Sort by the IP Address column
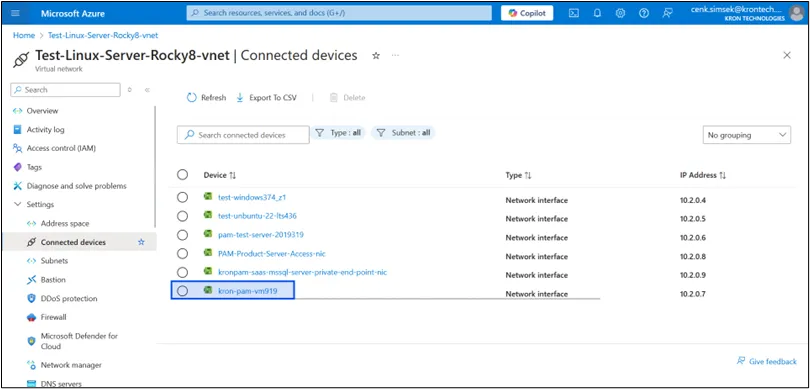Image resolution: width=810 pixels, height=389 pixels. (x=703, y=175)
